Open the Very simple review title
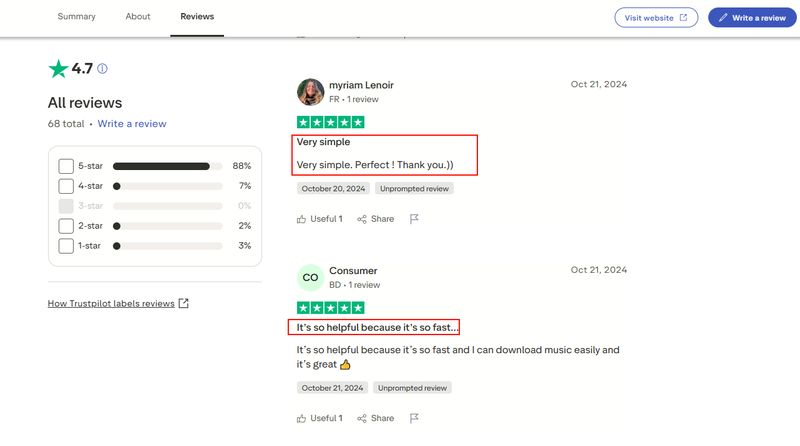This screenshot has width=800, height=446. point(323,142)
